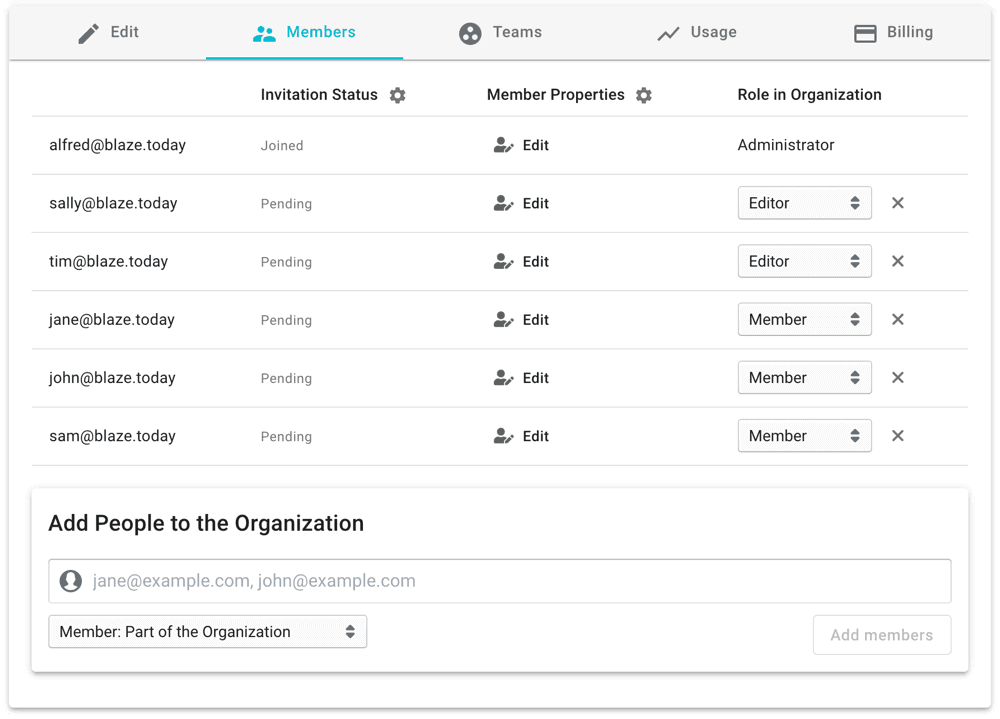This screenshot has height=719, width=1000.
Task: Switch to the Teams tab
Action: pyautogui.click(x=500, y=32)
